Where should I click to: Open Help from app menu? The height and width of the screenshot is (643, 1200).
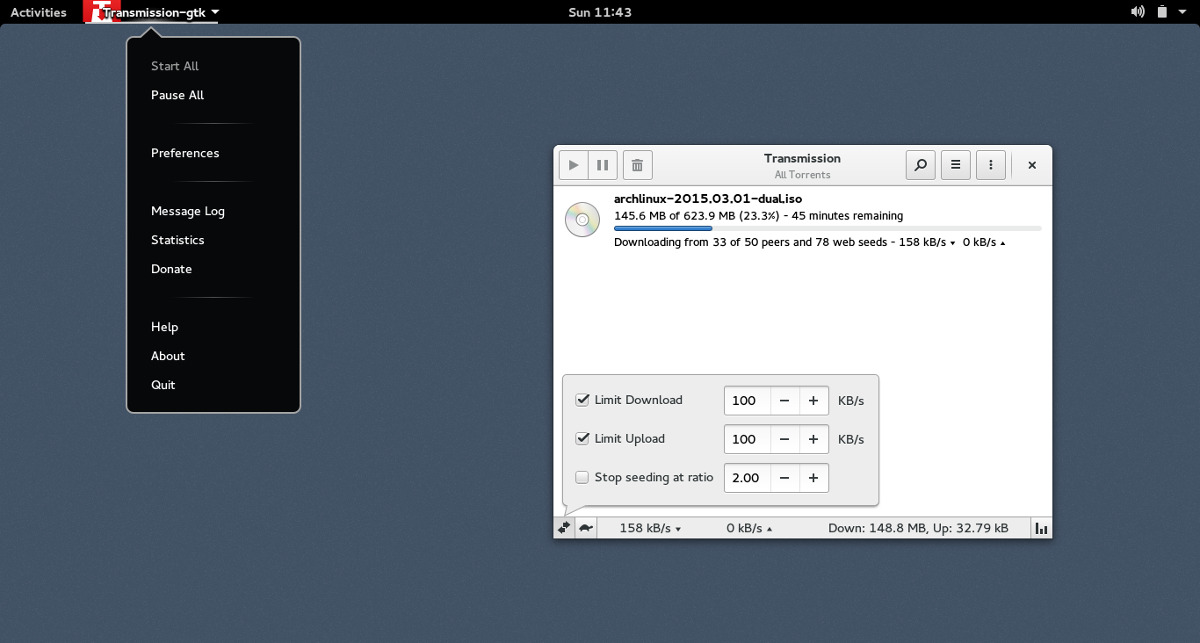pos(164,327)
